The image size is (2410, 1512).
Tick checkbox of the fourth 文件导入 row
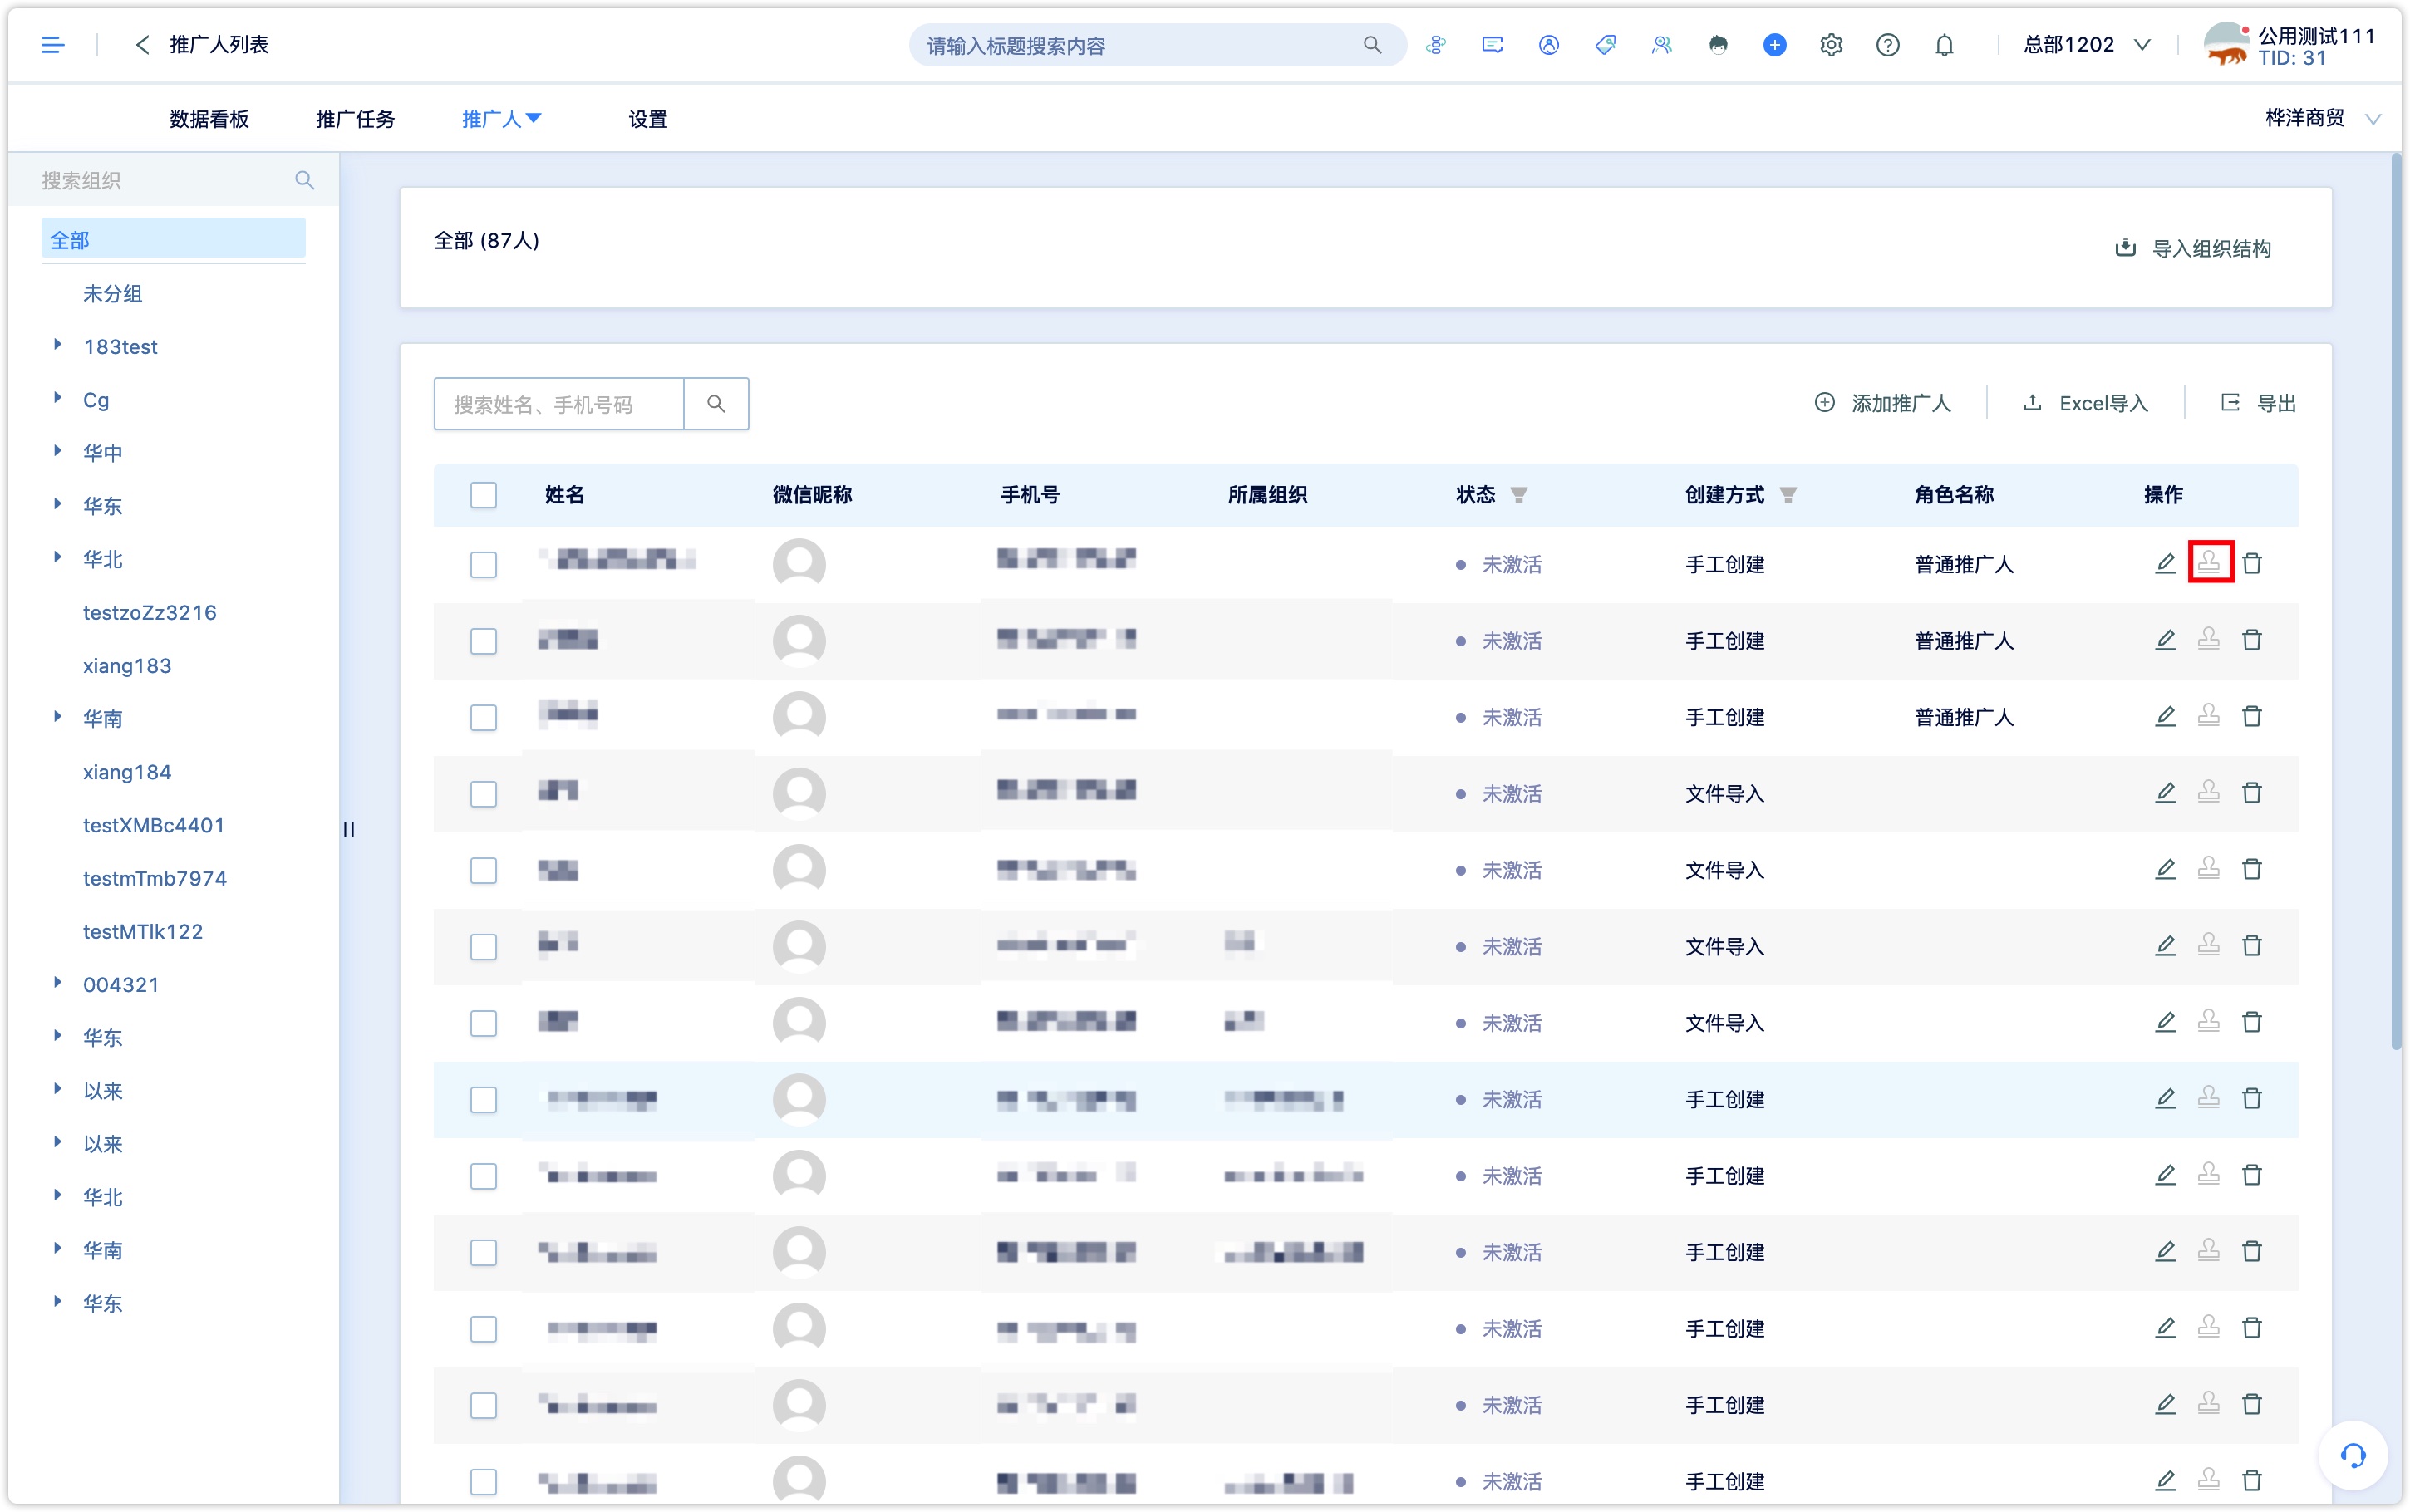(x=483, y=1023)
